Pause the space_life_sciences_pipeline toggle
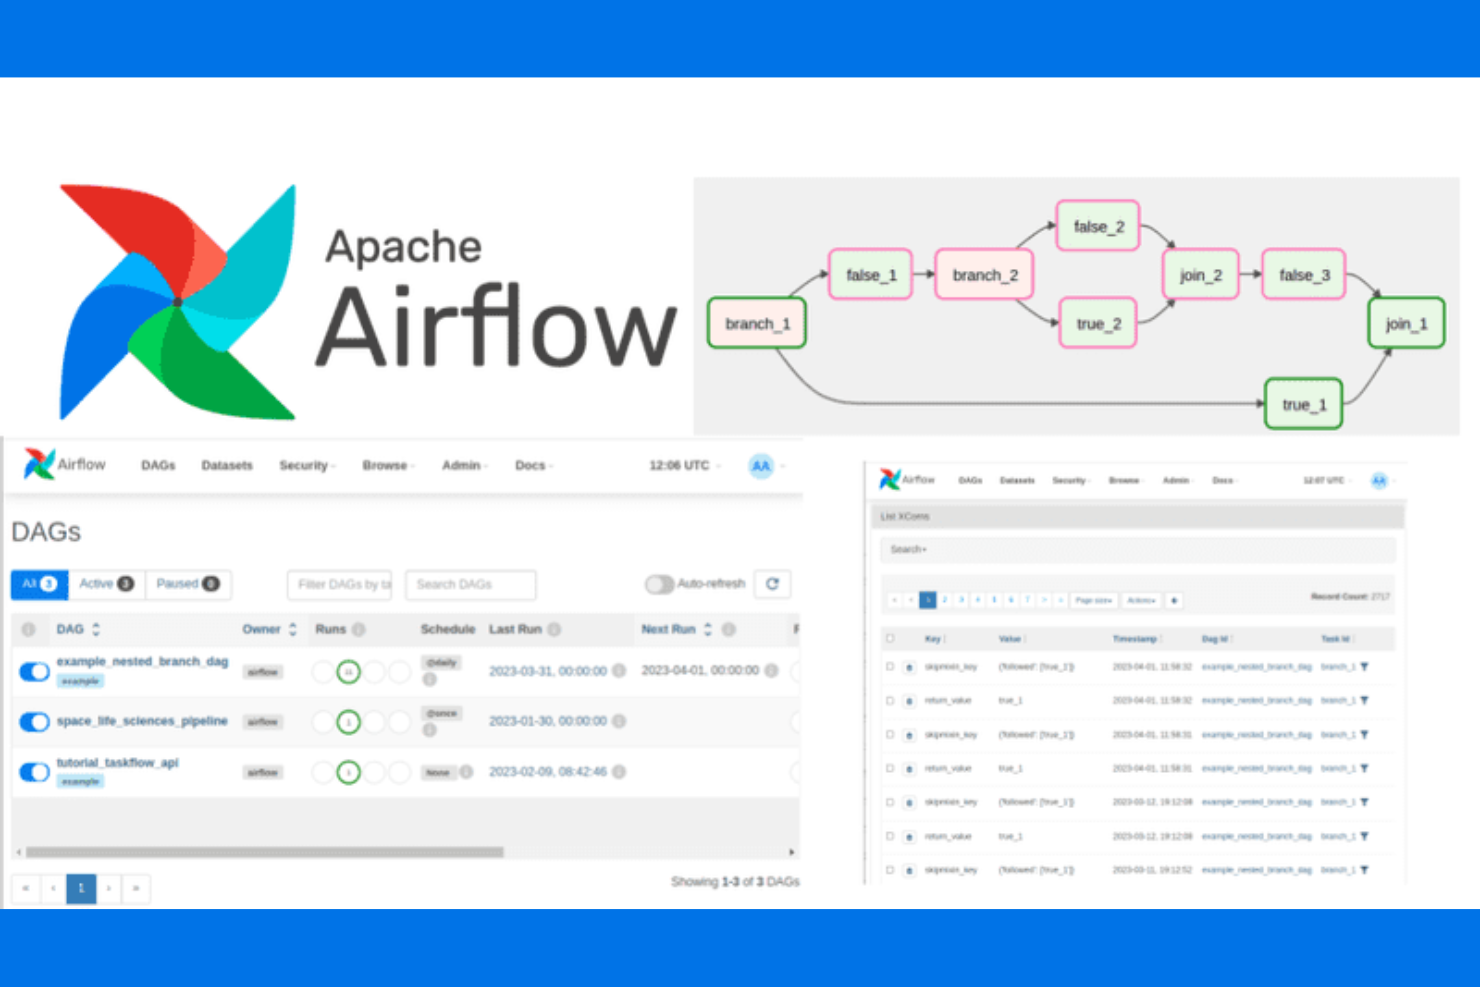Screen dimensions: 1480x987 point(34,722)
